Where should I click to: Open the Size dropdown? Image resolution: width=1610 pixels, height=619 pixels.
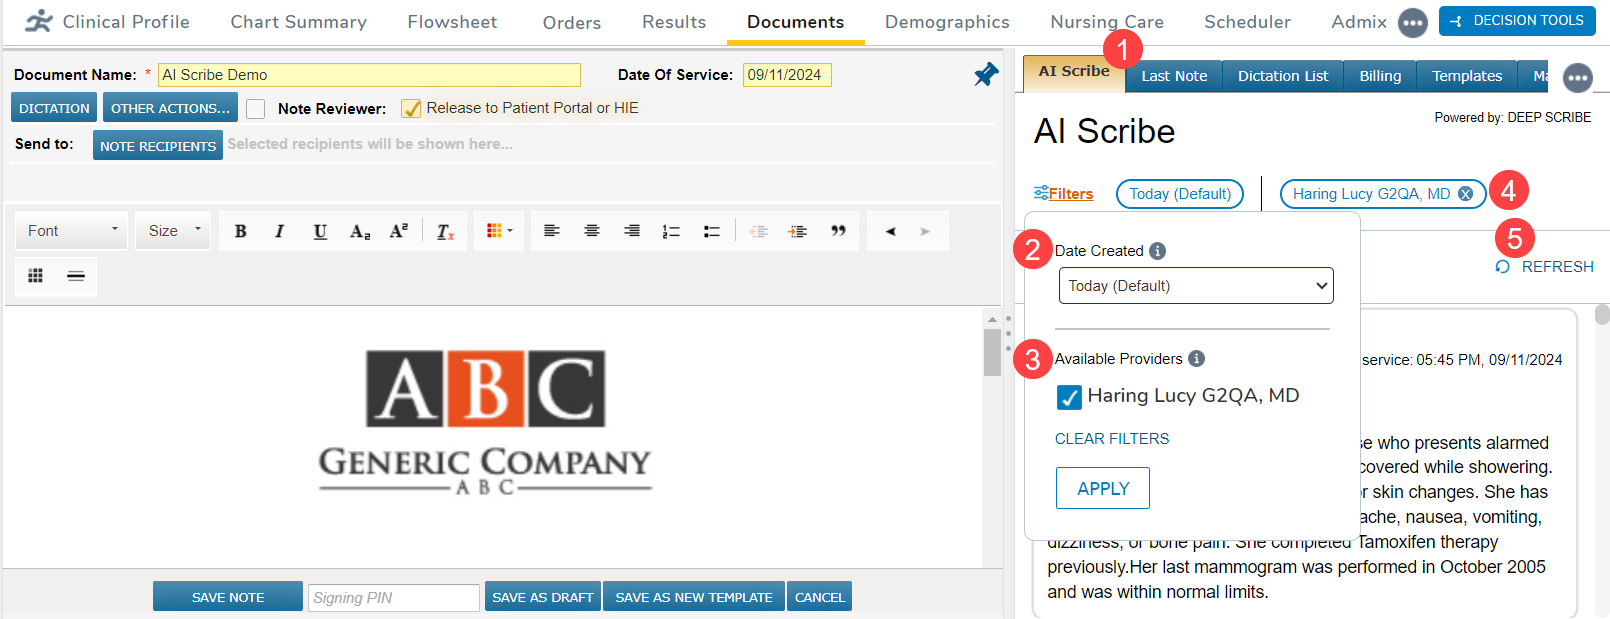pos(174,231)
